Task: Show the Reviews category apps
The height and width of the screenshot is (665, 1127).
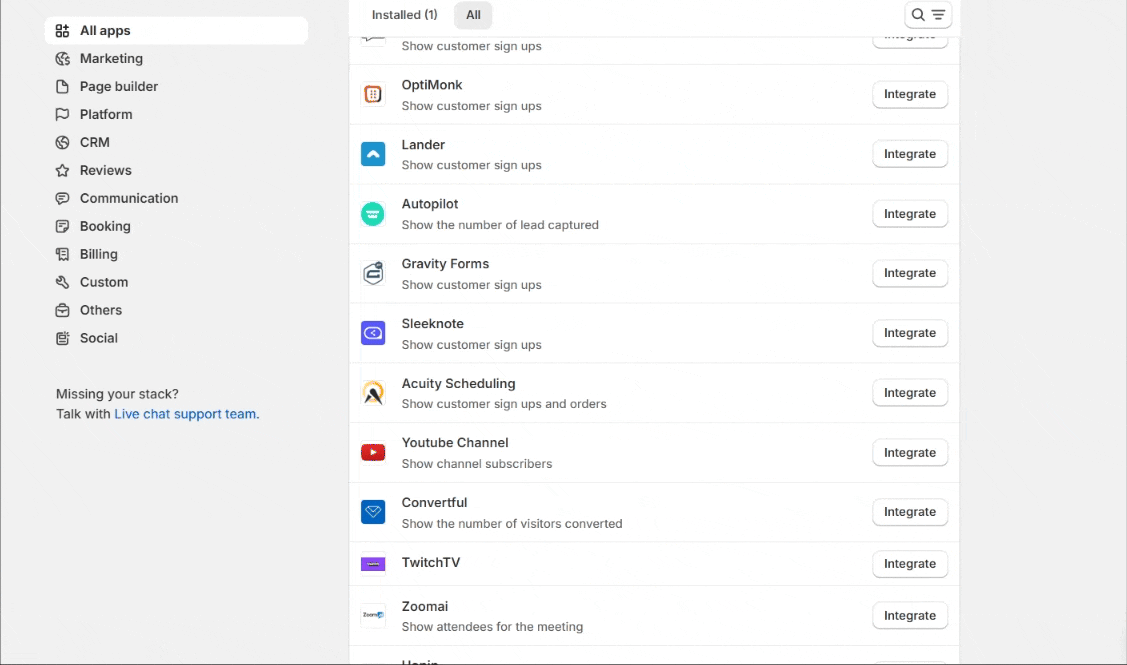Action: [x=106, y=171]
